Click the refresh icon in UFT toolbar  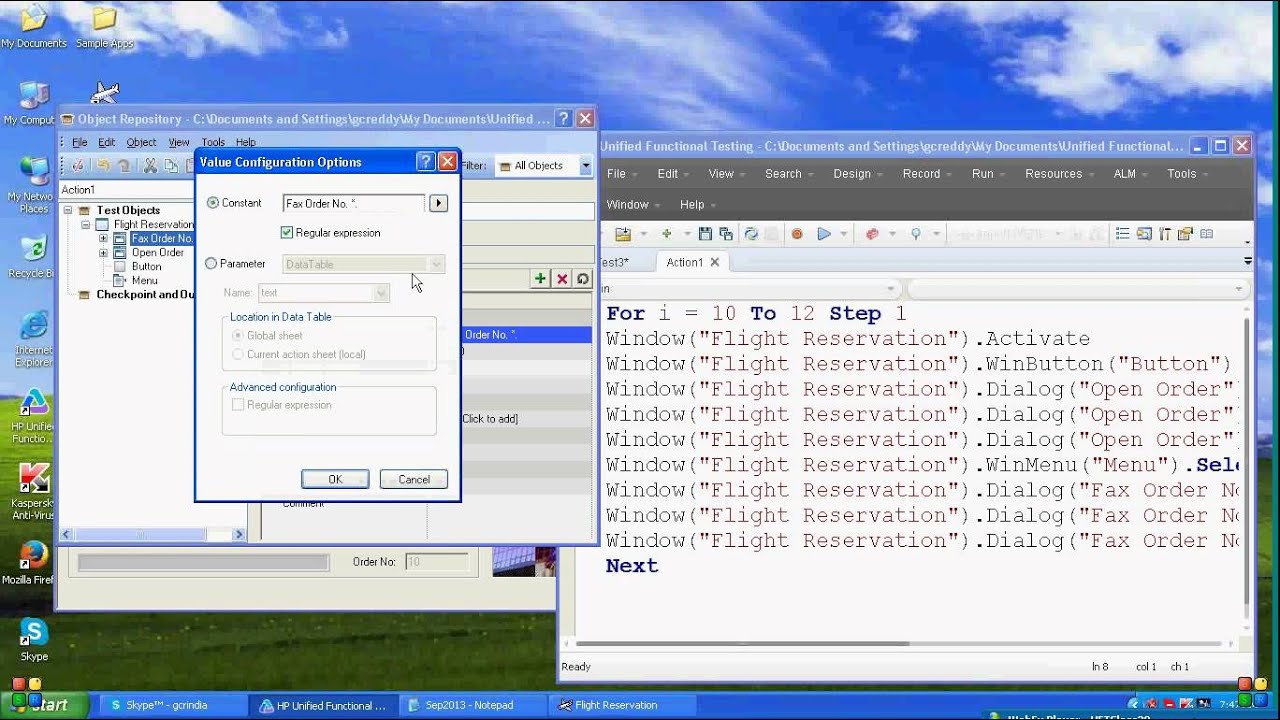tap(751, 234)
